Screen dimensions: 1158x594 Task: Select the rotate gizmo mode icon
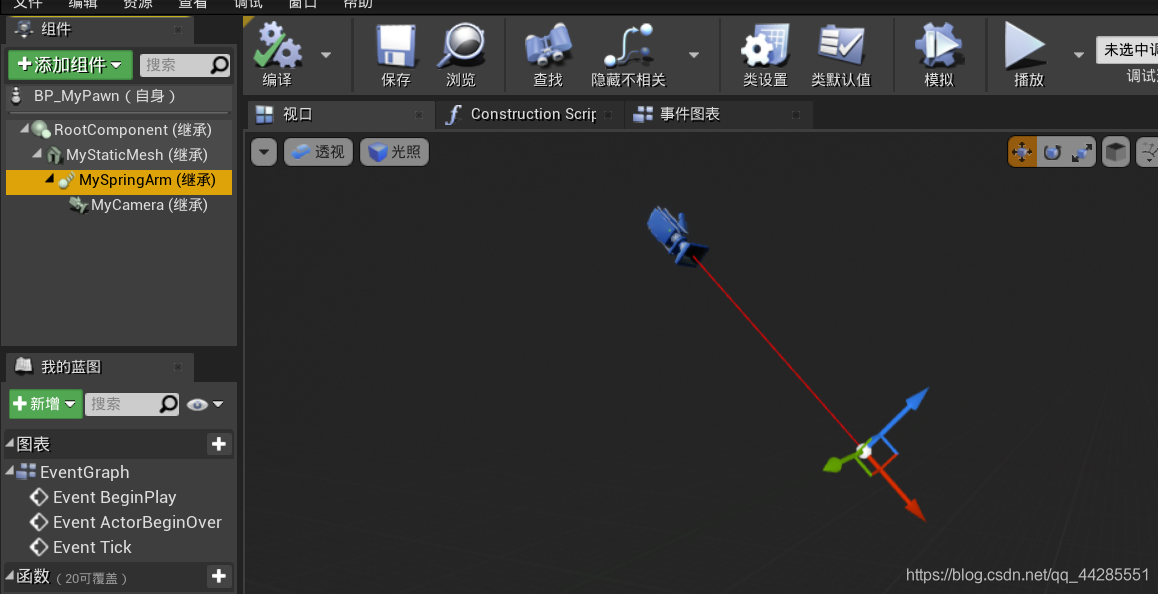click(x=1052, y=152)
